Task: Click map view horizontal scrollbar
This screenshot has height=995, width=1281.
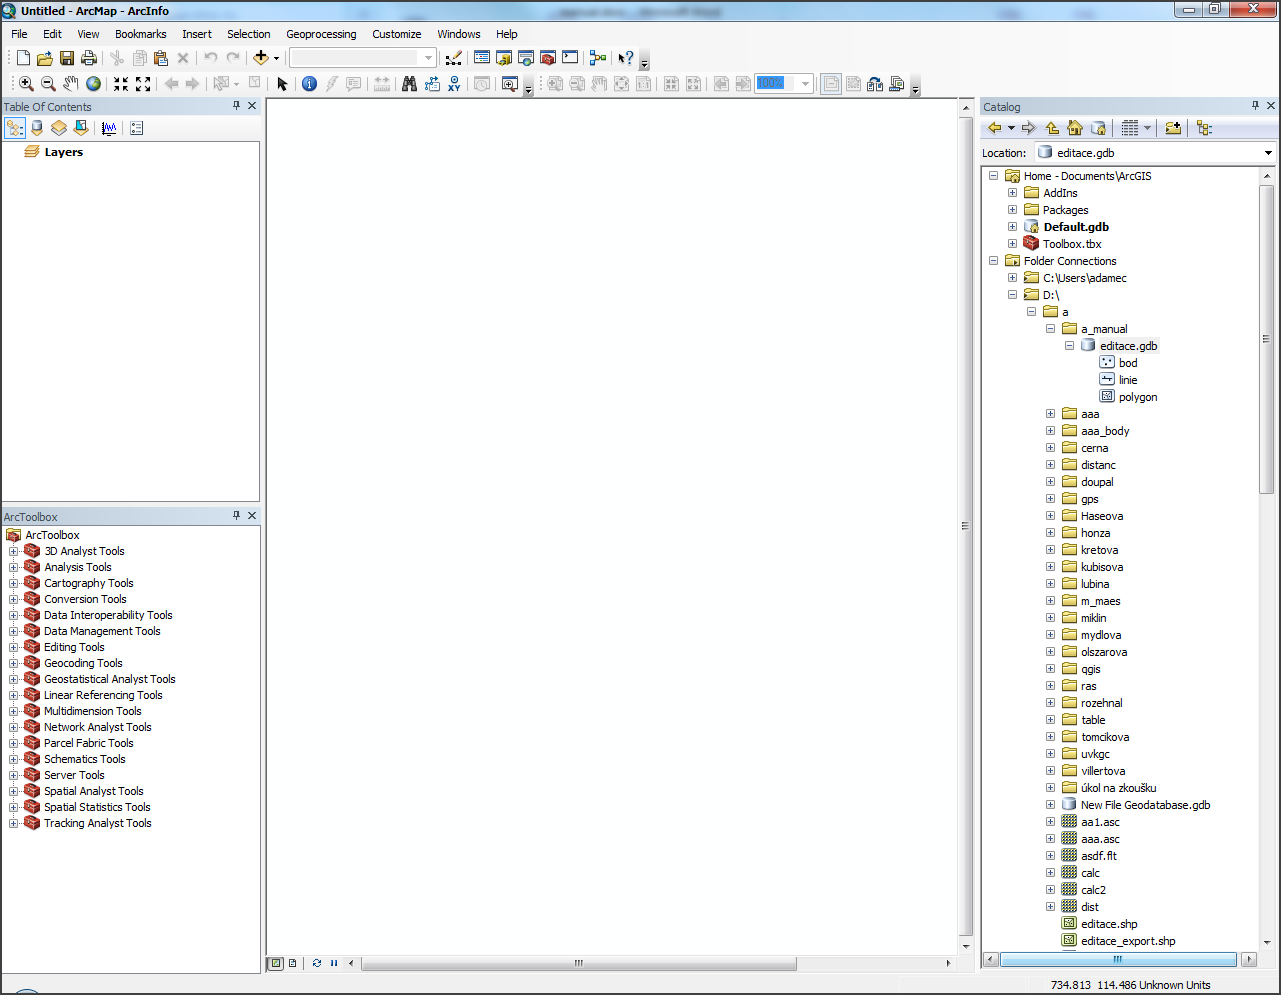Action: [x=579, y=963]
